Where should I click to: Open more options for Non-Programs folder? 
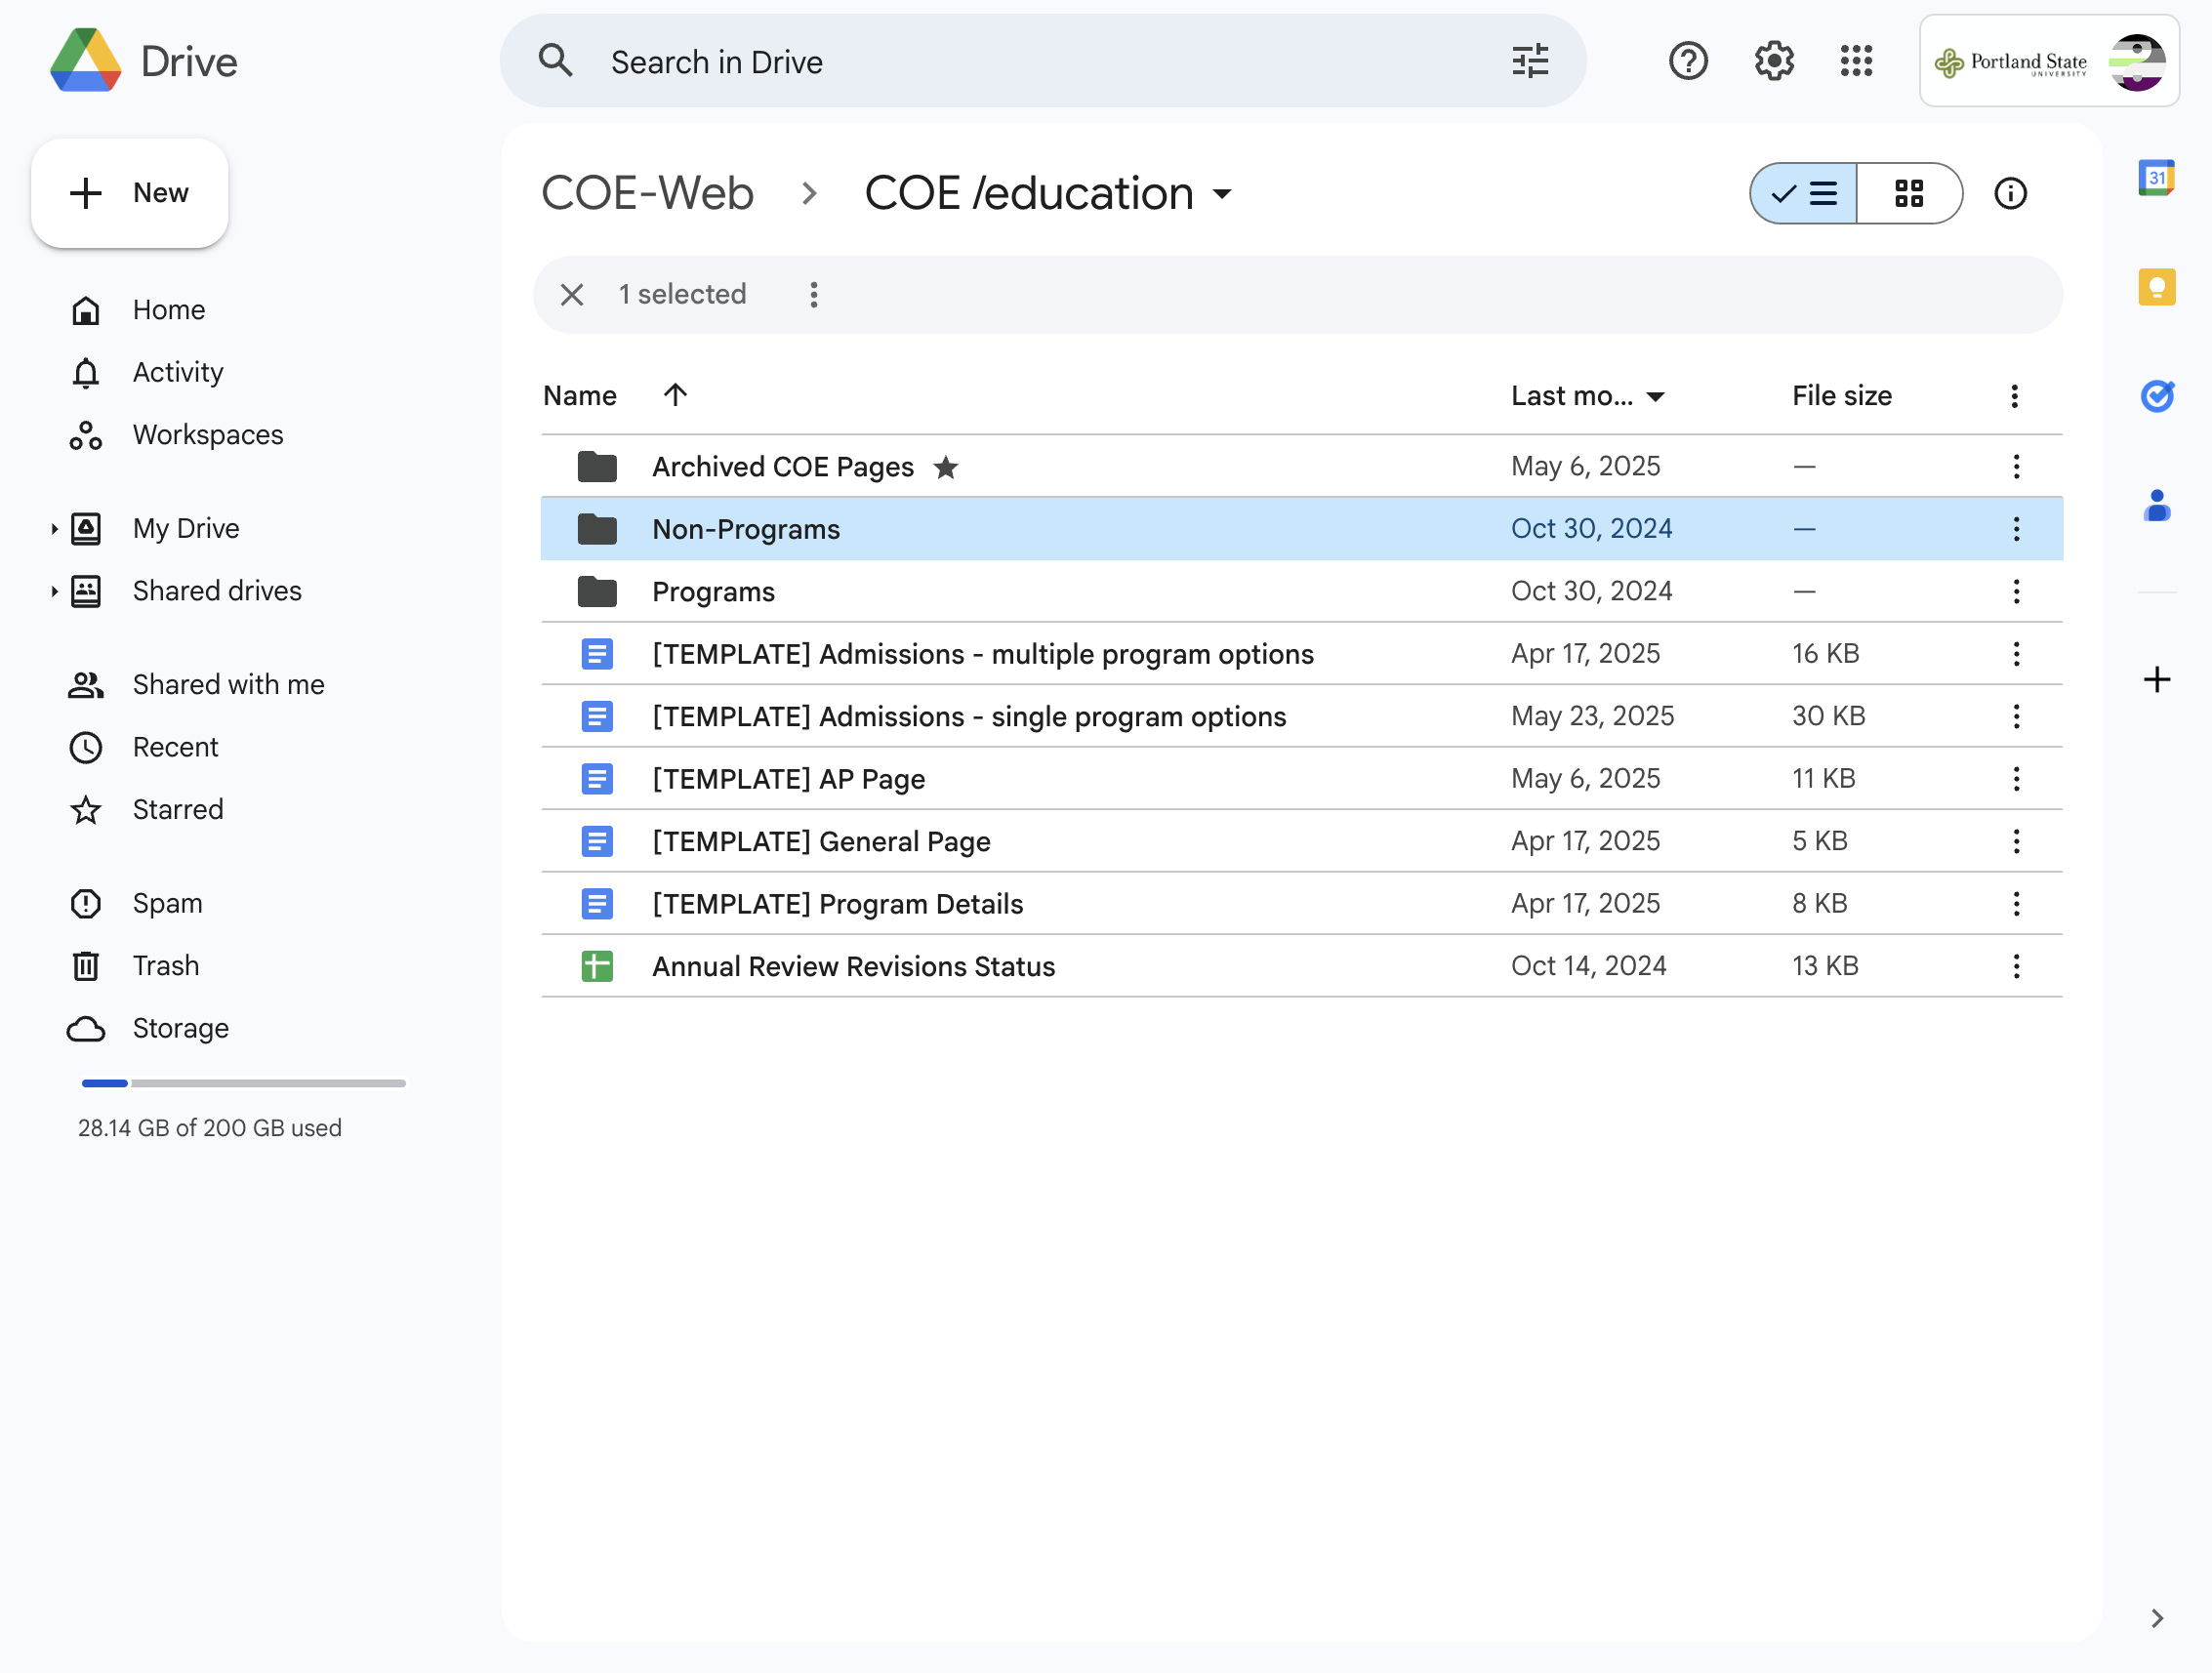2016,529
